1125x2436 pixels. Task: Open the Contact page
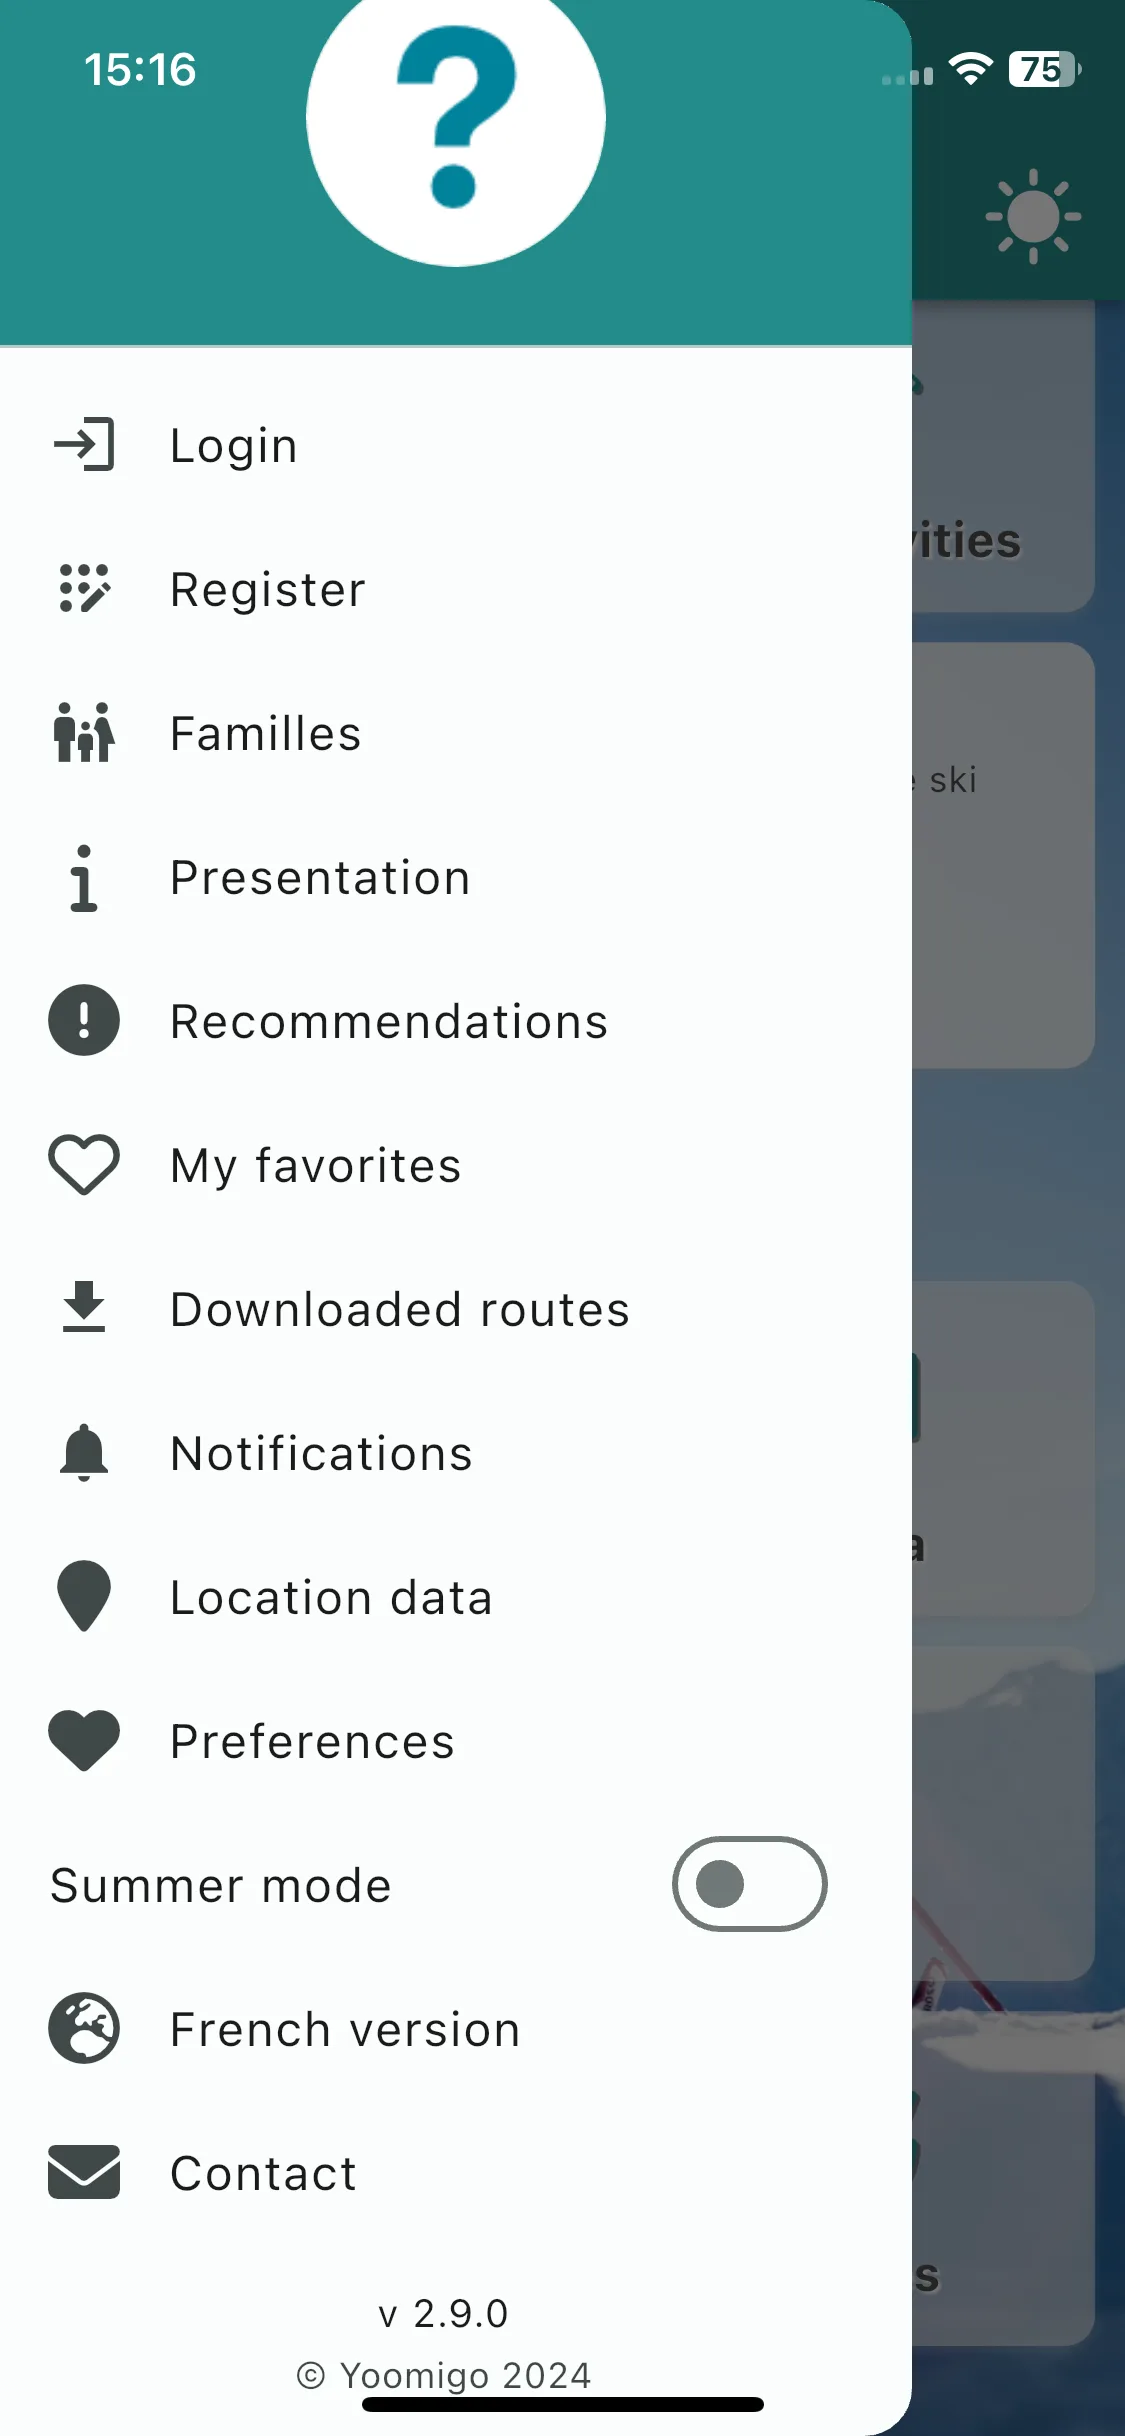point(456,2173)
